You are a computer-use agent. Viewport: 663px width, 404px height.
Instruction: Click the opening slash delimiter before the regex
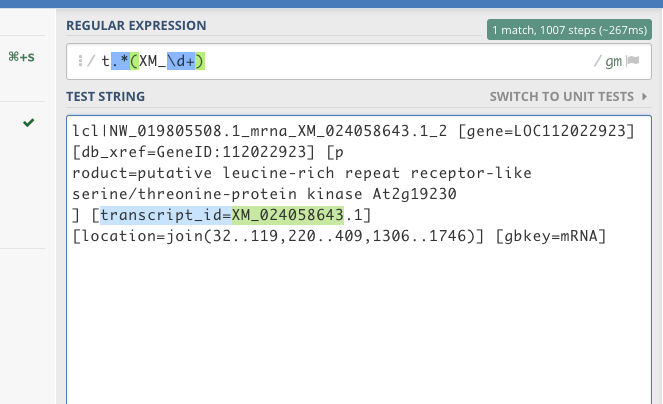click(x=91, y=61)
